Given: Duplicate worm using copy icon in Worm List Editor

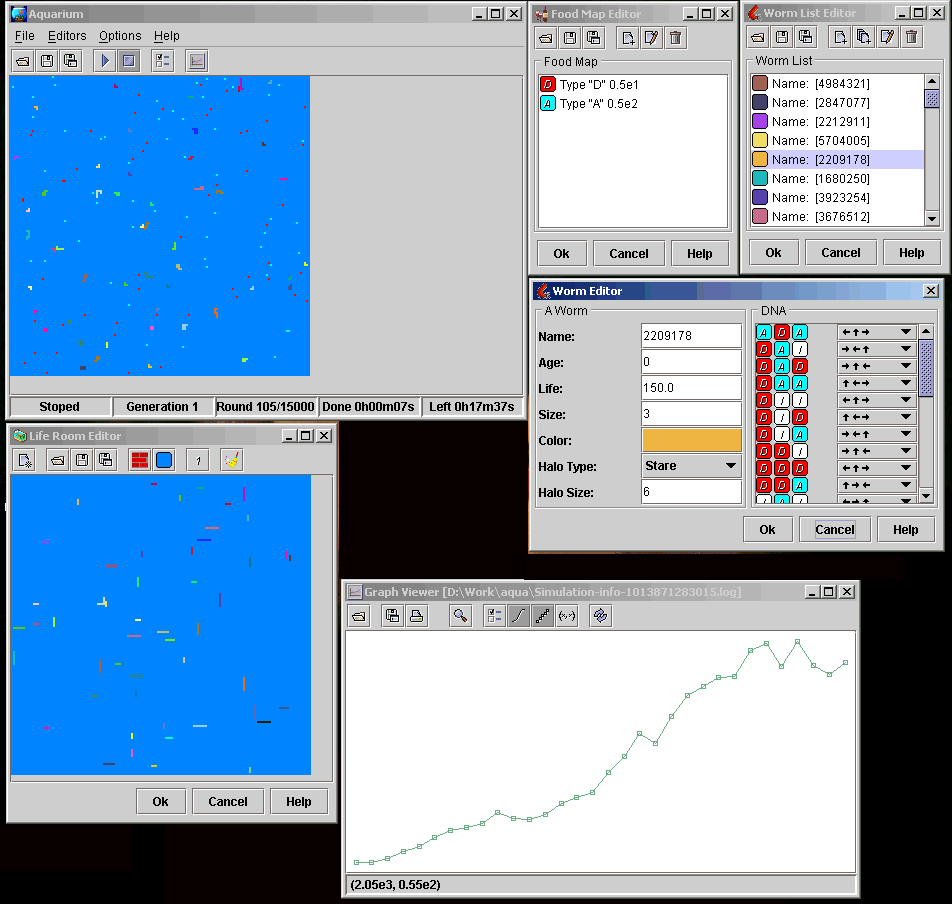Looking at the screenshot, I should tap(863, 38).
